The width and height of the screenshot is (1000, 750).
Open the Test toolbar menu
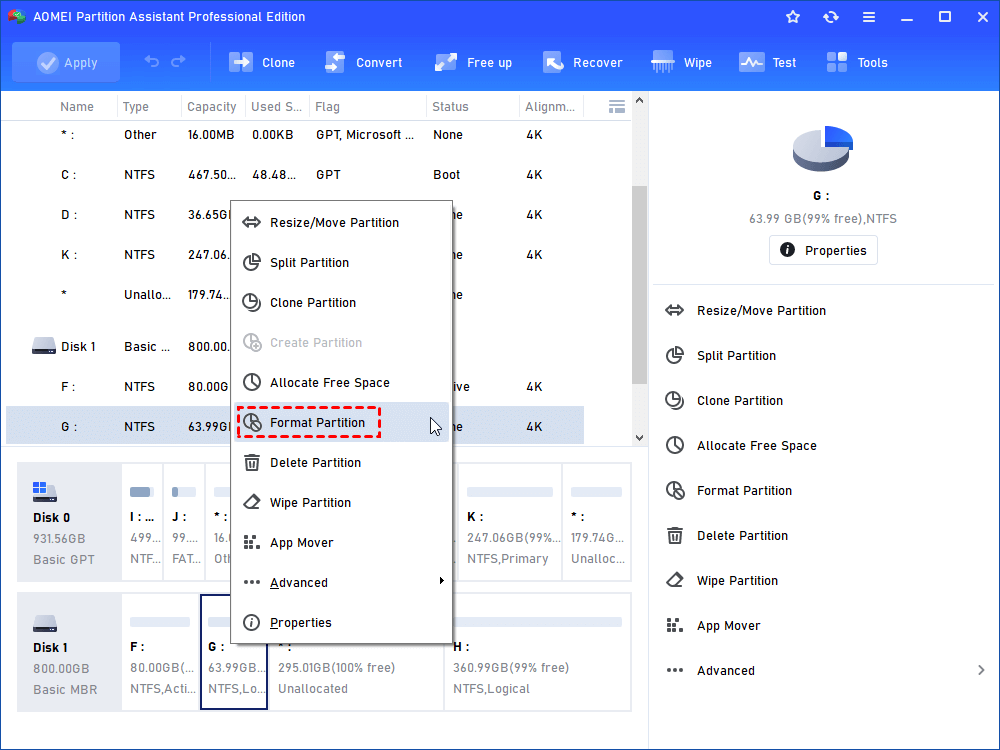click(x=767, y=62)
